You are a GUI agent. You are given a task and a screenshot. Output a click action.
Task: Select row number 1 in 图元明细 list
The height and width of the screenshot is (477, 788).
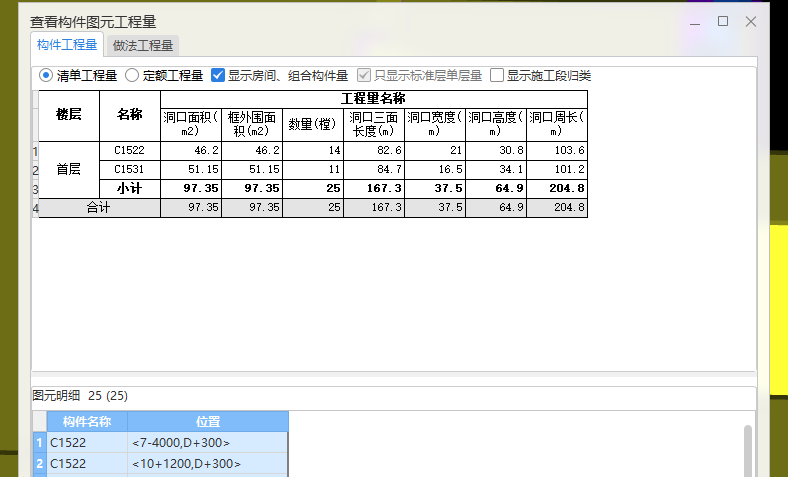pyautogui.click(x=40, y=443)
